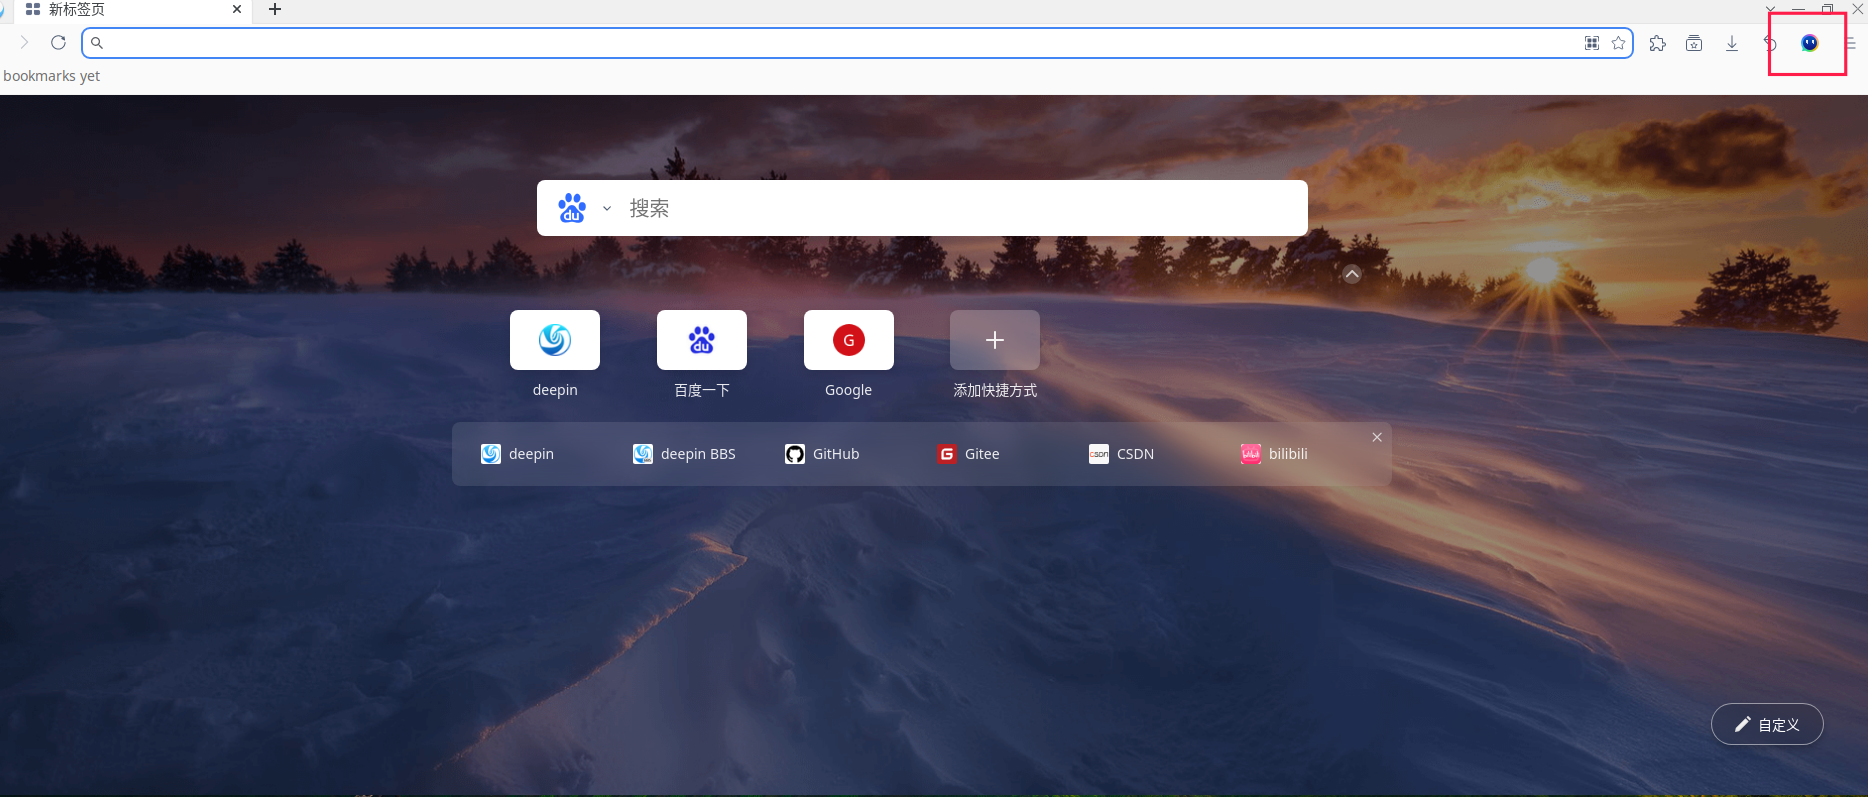
Task: Open deepin BBS link
Action: click(x=685, y=454)
